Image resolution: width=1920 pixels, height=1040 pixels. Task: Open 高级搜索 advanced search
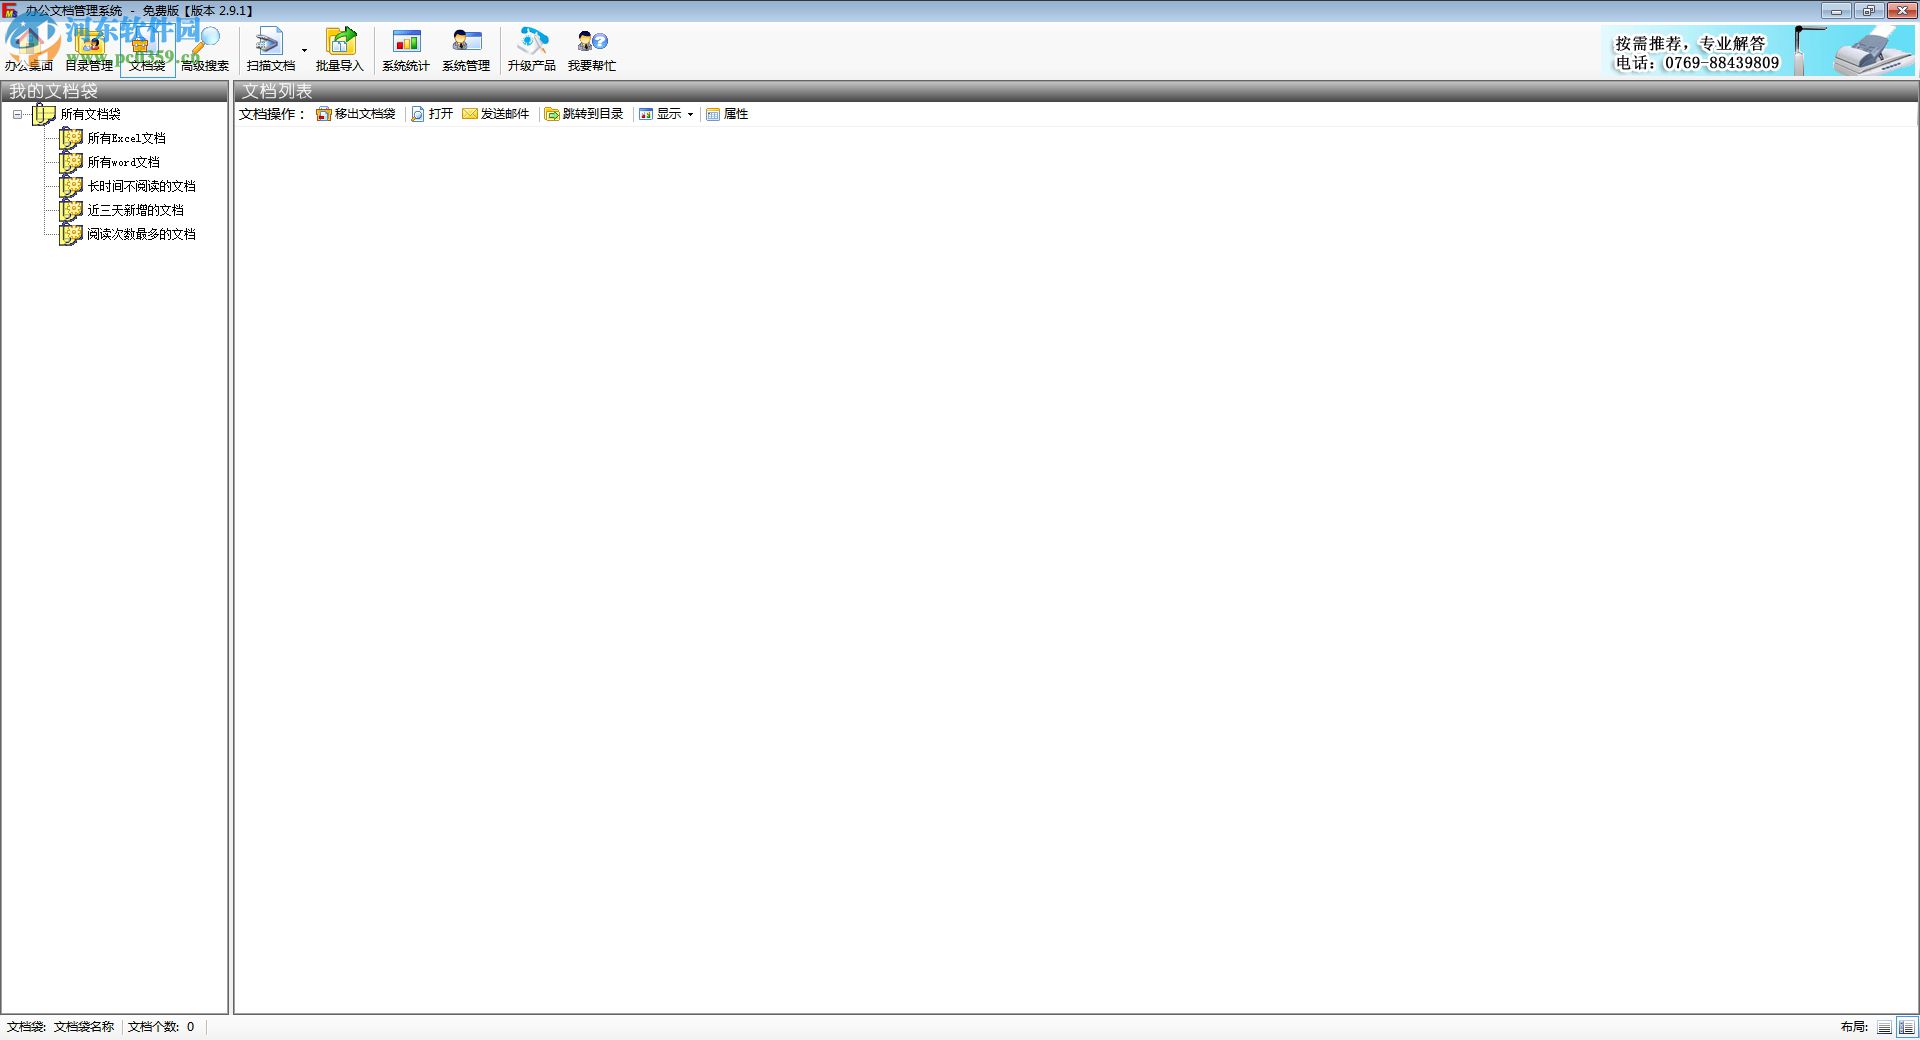[205, 50]
